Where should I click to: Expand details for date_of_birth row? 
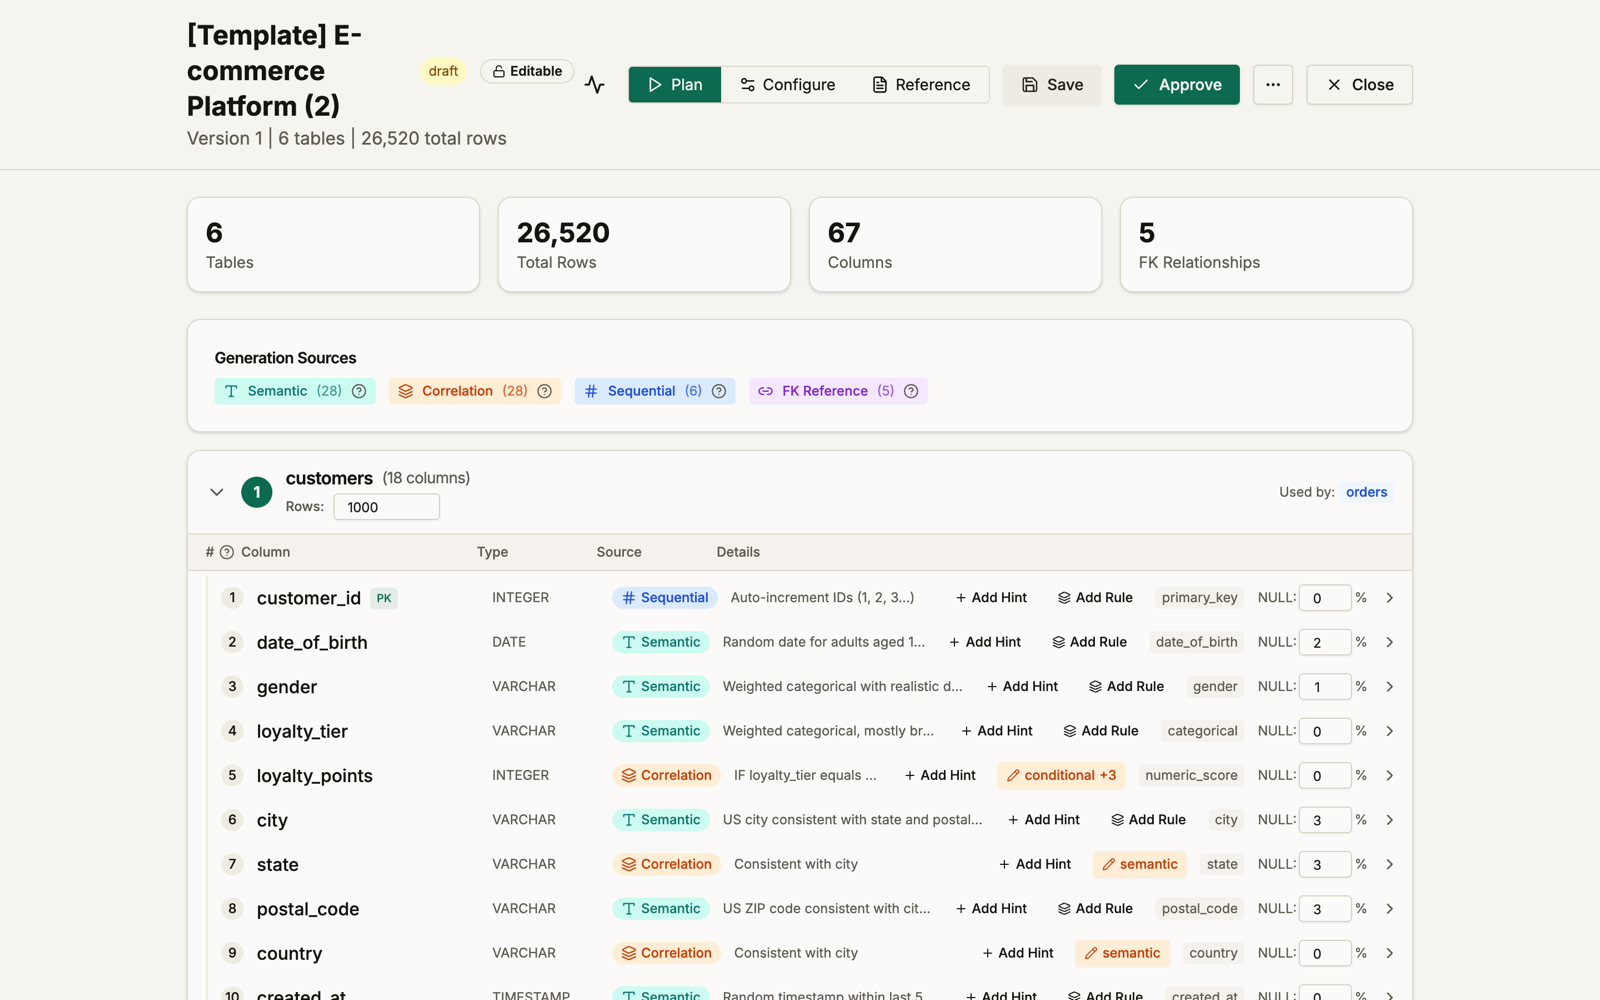click(x=1390, y=642)
